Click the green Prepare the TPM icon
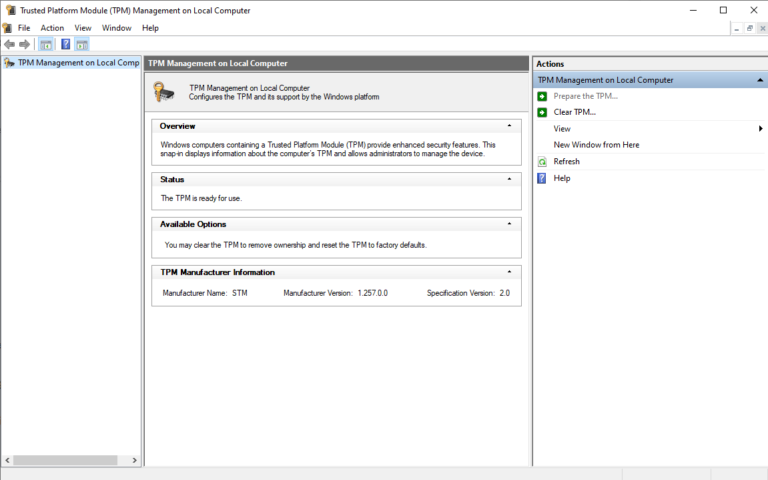 tap(542, 96)
